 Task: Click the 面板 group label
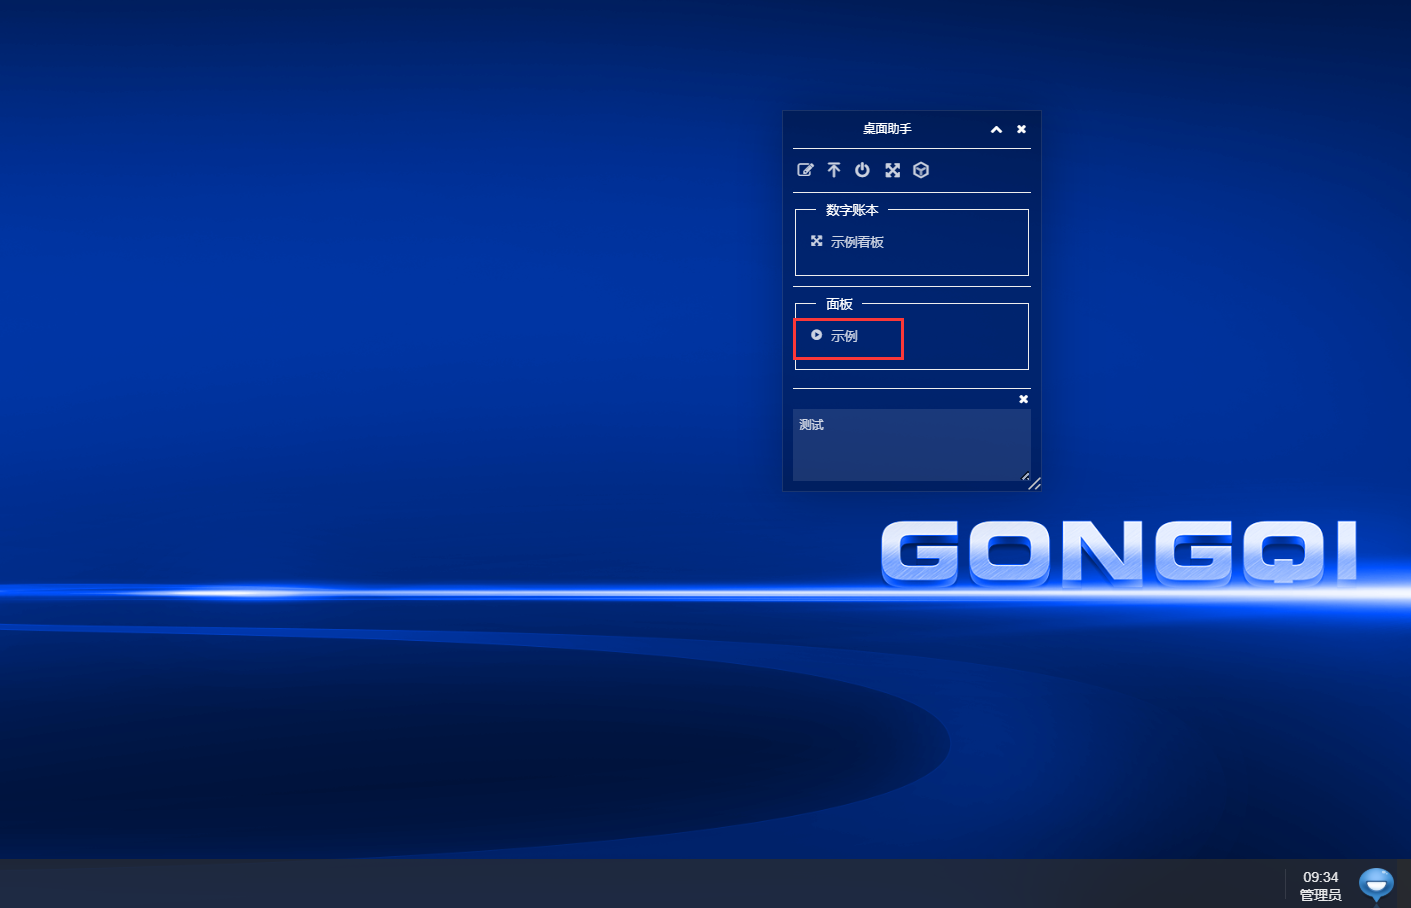pyautogui.click(x=839, y=304)
